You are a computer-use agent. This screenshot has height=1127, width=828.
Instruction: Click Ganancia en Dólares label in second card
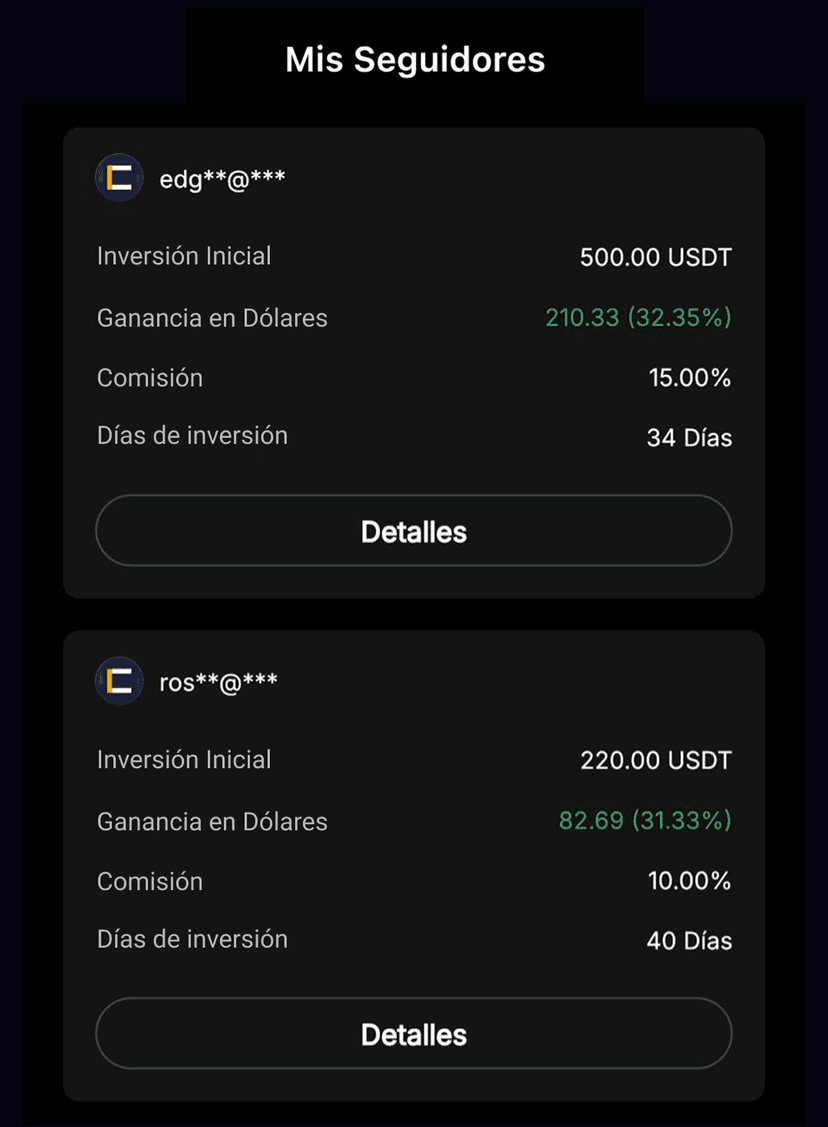[x=212, y=822]
